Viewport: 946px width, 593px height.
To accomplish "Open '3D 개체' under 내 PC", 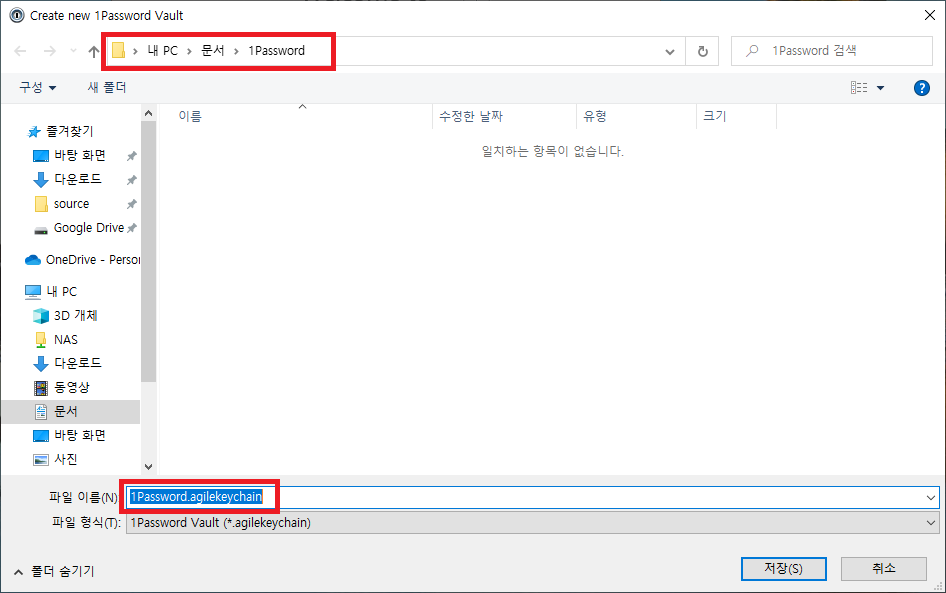I will coord(75,316).
